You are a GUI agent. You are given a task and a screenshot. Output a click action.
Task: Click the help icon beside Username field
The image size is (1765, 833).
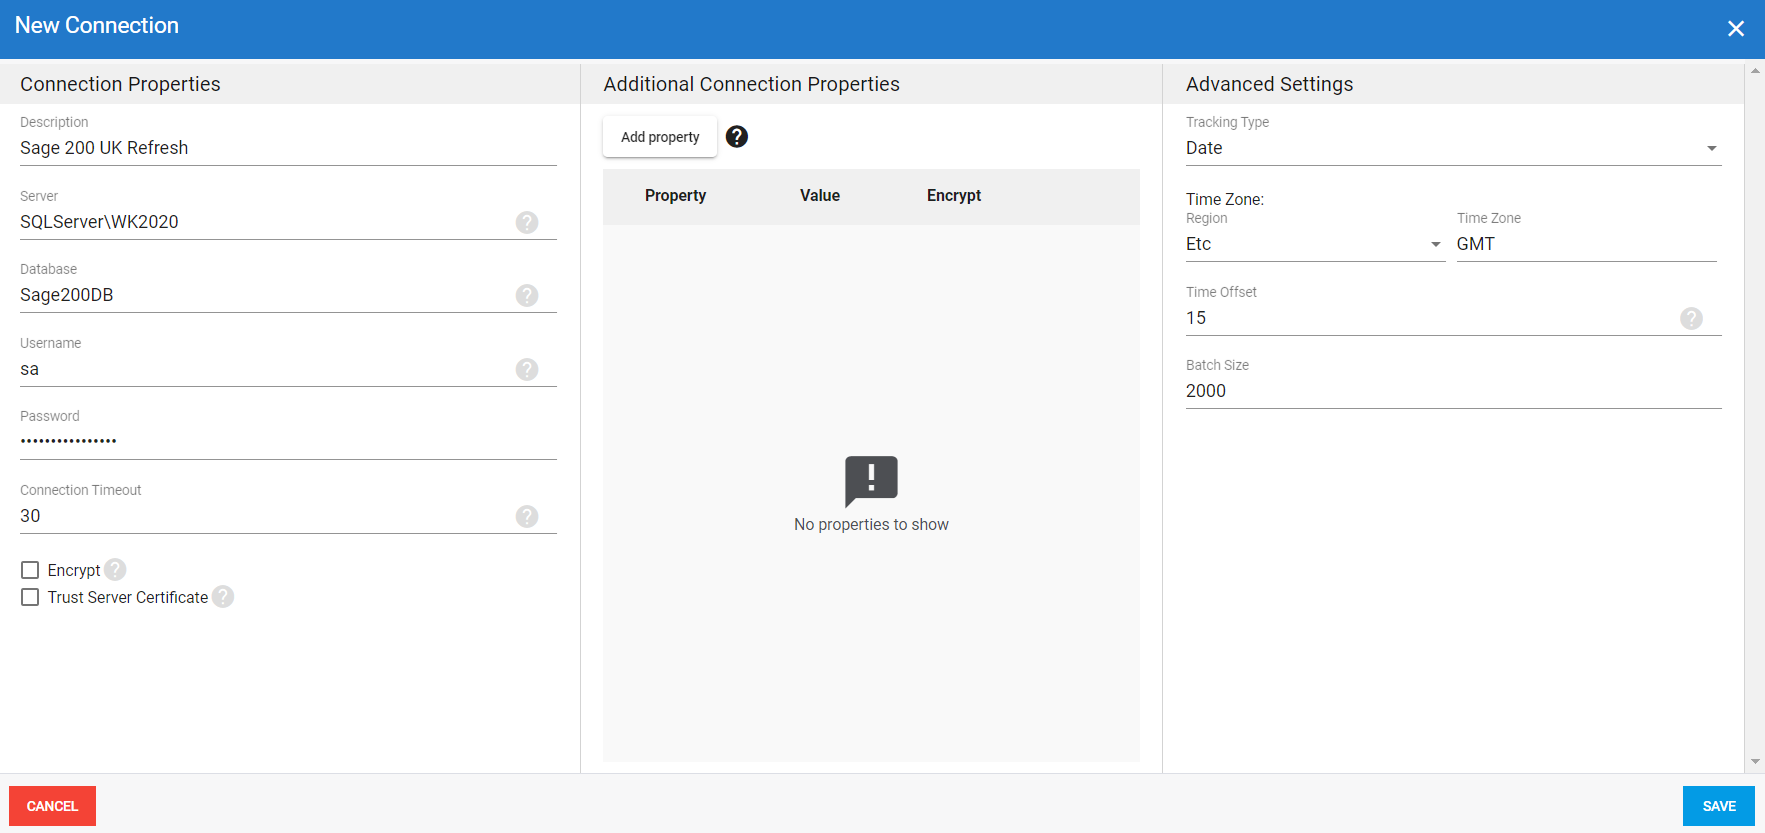click(x=527, y=369)
